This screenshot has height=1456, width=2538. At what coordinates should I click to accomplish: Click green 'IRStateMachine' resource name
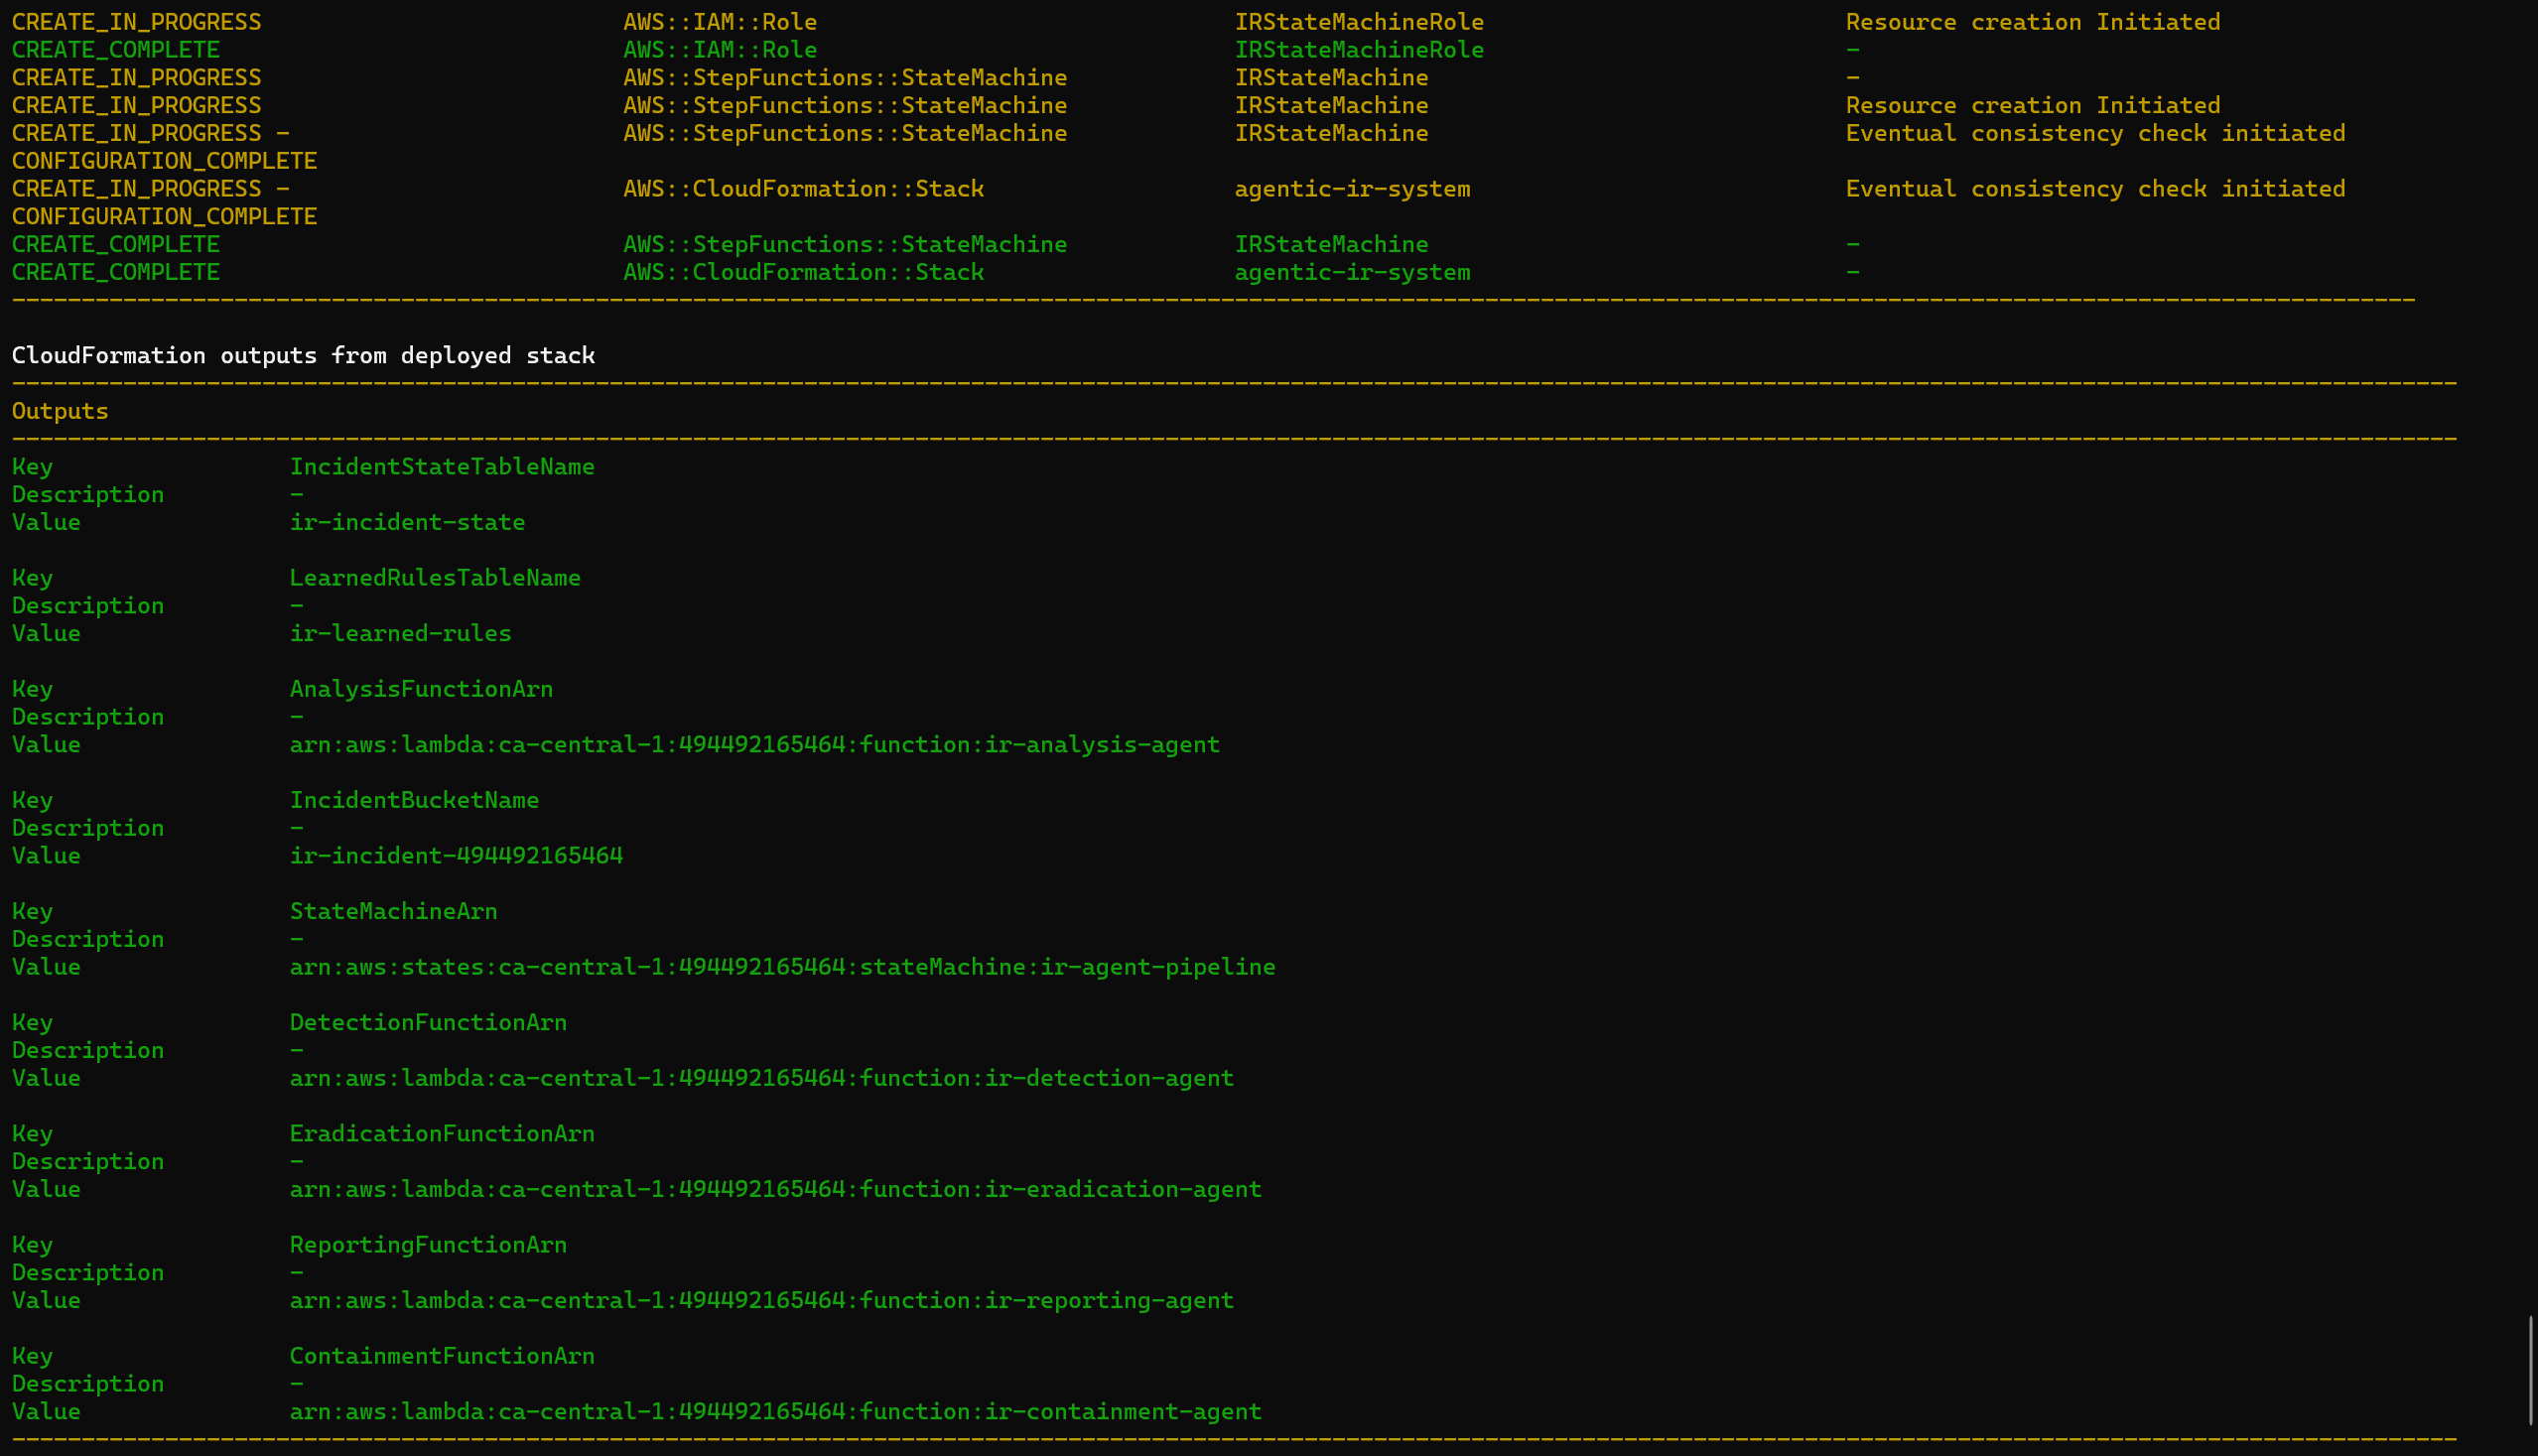[1331, 244]
